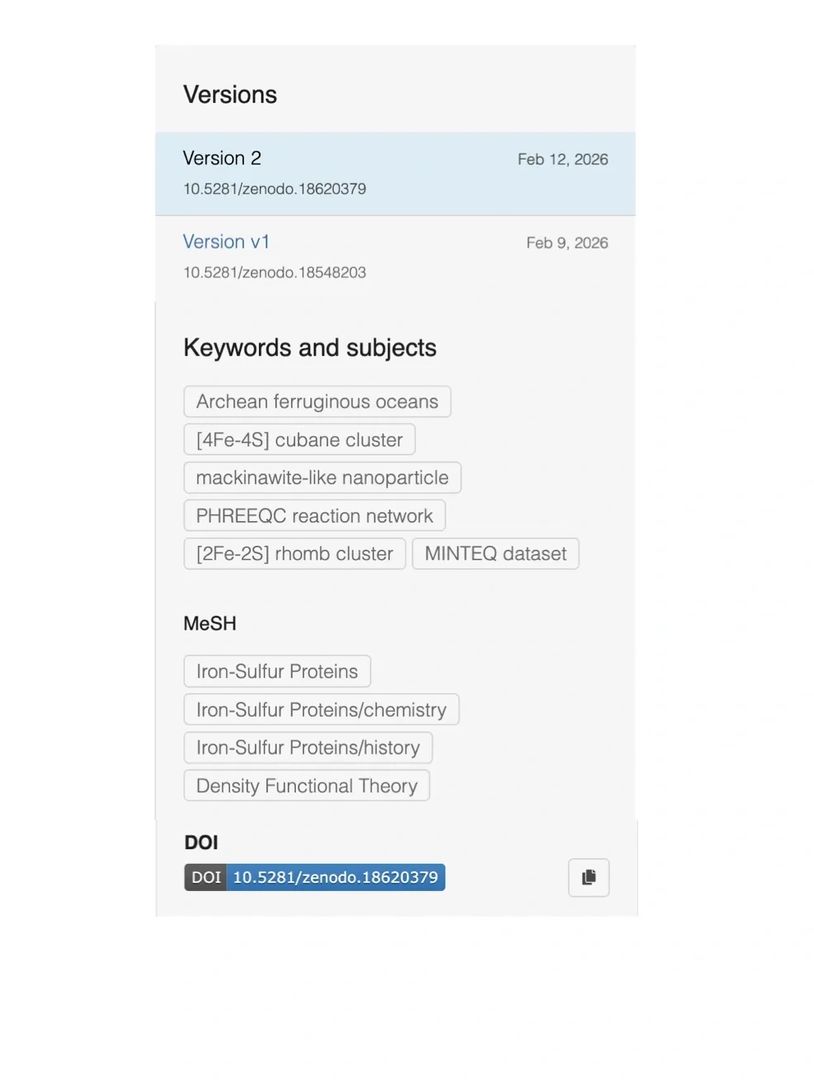
Task: Click the MINTEQ dataset tag
Action: (496, 554)
